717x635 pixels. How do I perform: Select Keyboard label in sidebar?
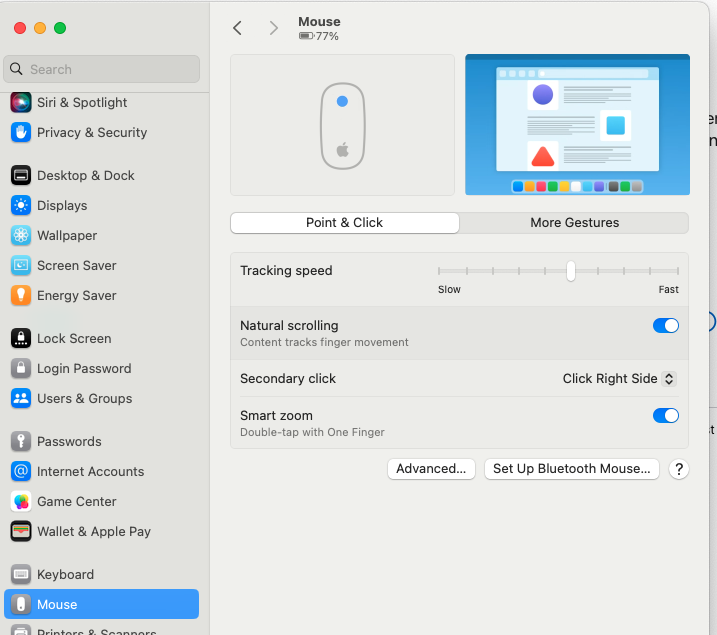click(x=65, y=574)
